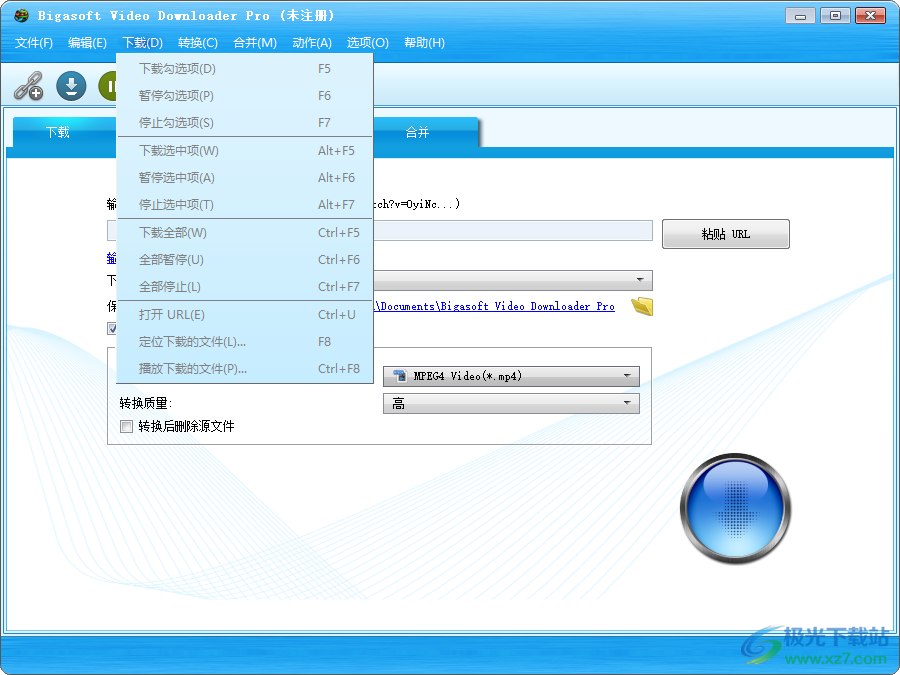Switch to the 合并 tab
This screenshot has width=900, height=675.
[425, 133]
